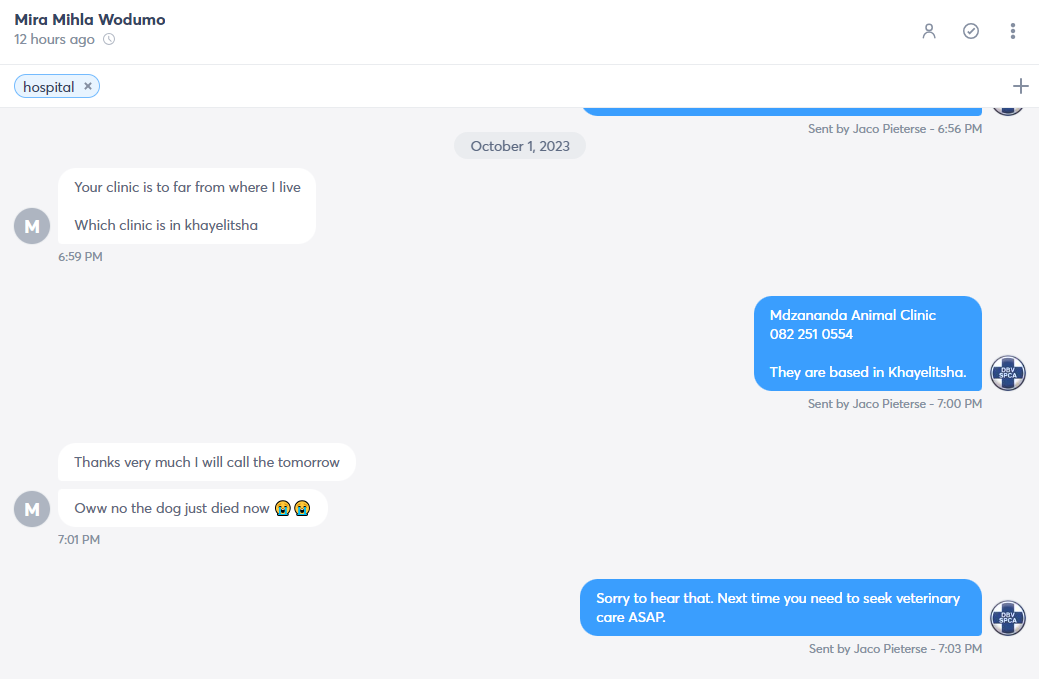This screenshot has width=1039, height=679.
Task: Remove the hospital tag
Action: pyautogui.click(x=87, y=86)
